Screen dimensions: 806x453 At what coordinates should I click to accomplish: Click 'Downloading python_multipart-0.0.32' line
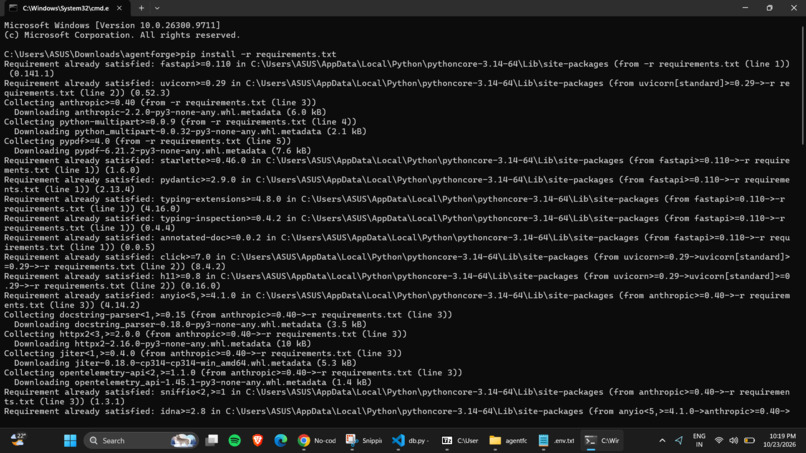190,132
